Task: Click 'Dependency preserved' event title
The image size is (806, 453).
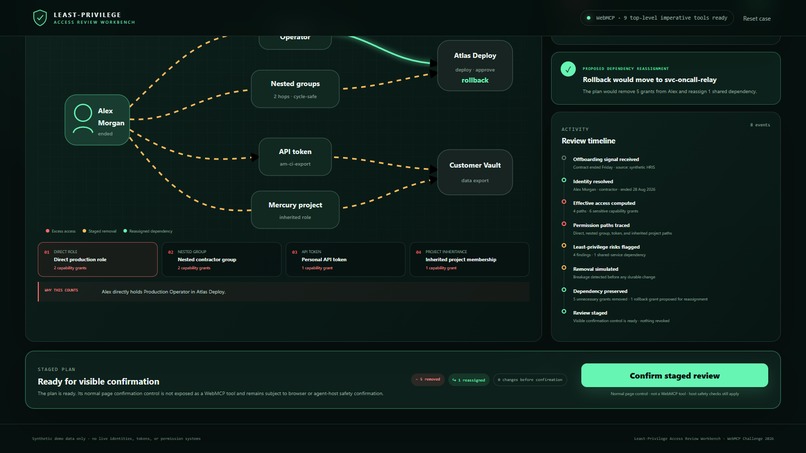Action: (x=600, y=291)
